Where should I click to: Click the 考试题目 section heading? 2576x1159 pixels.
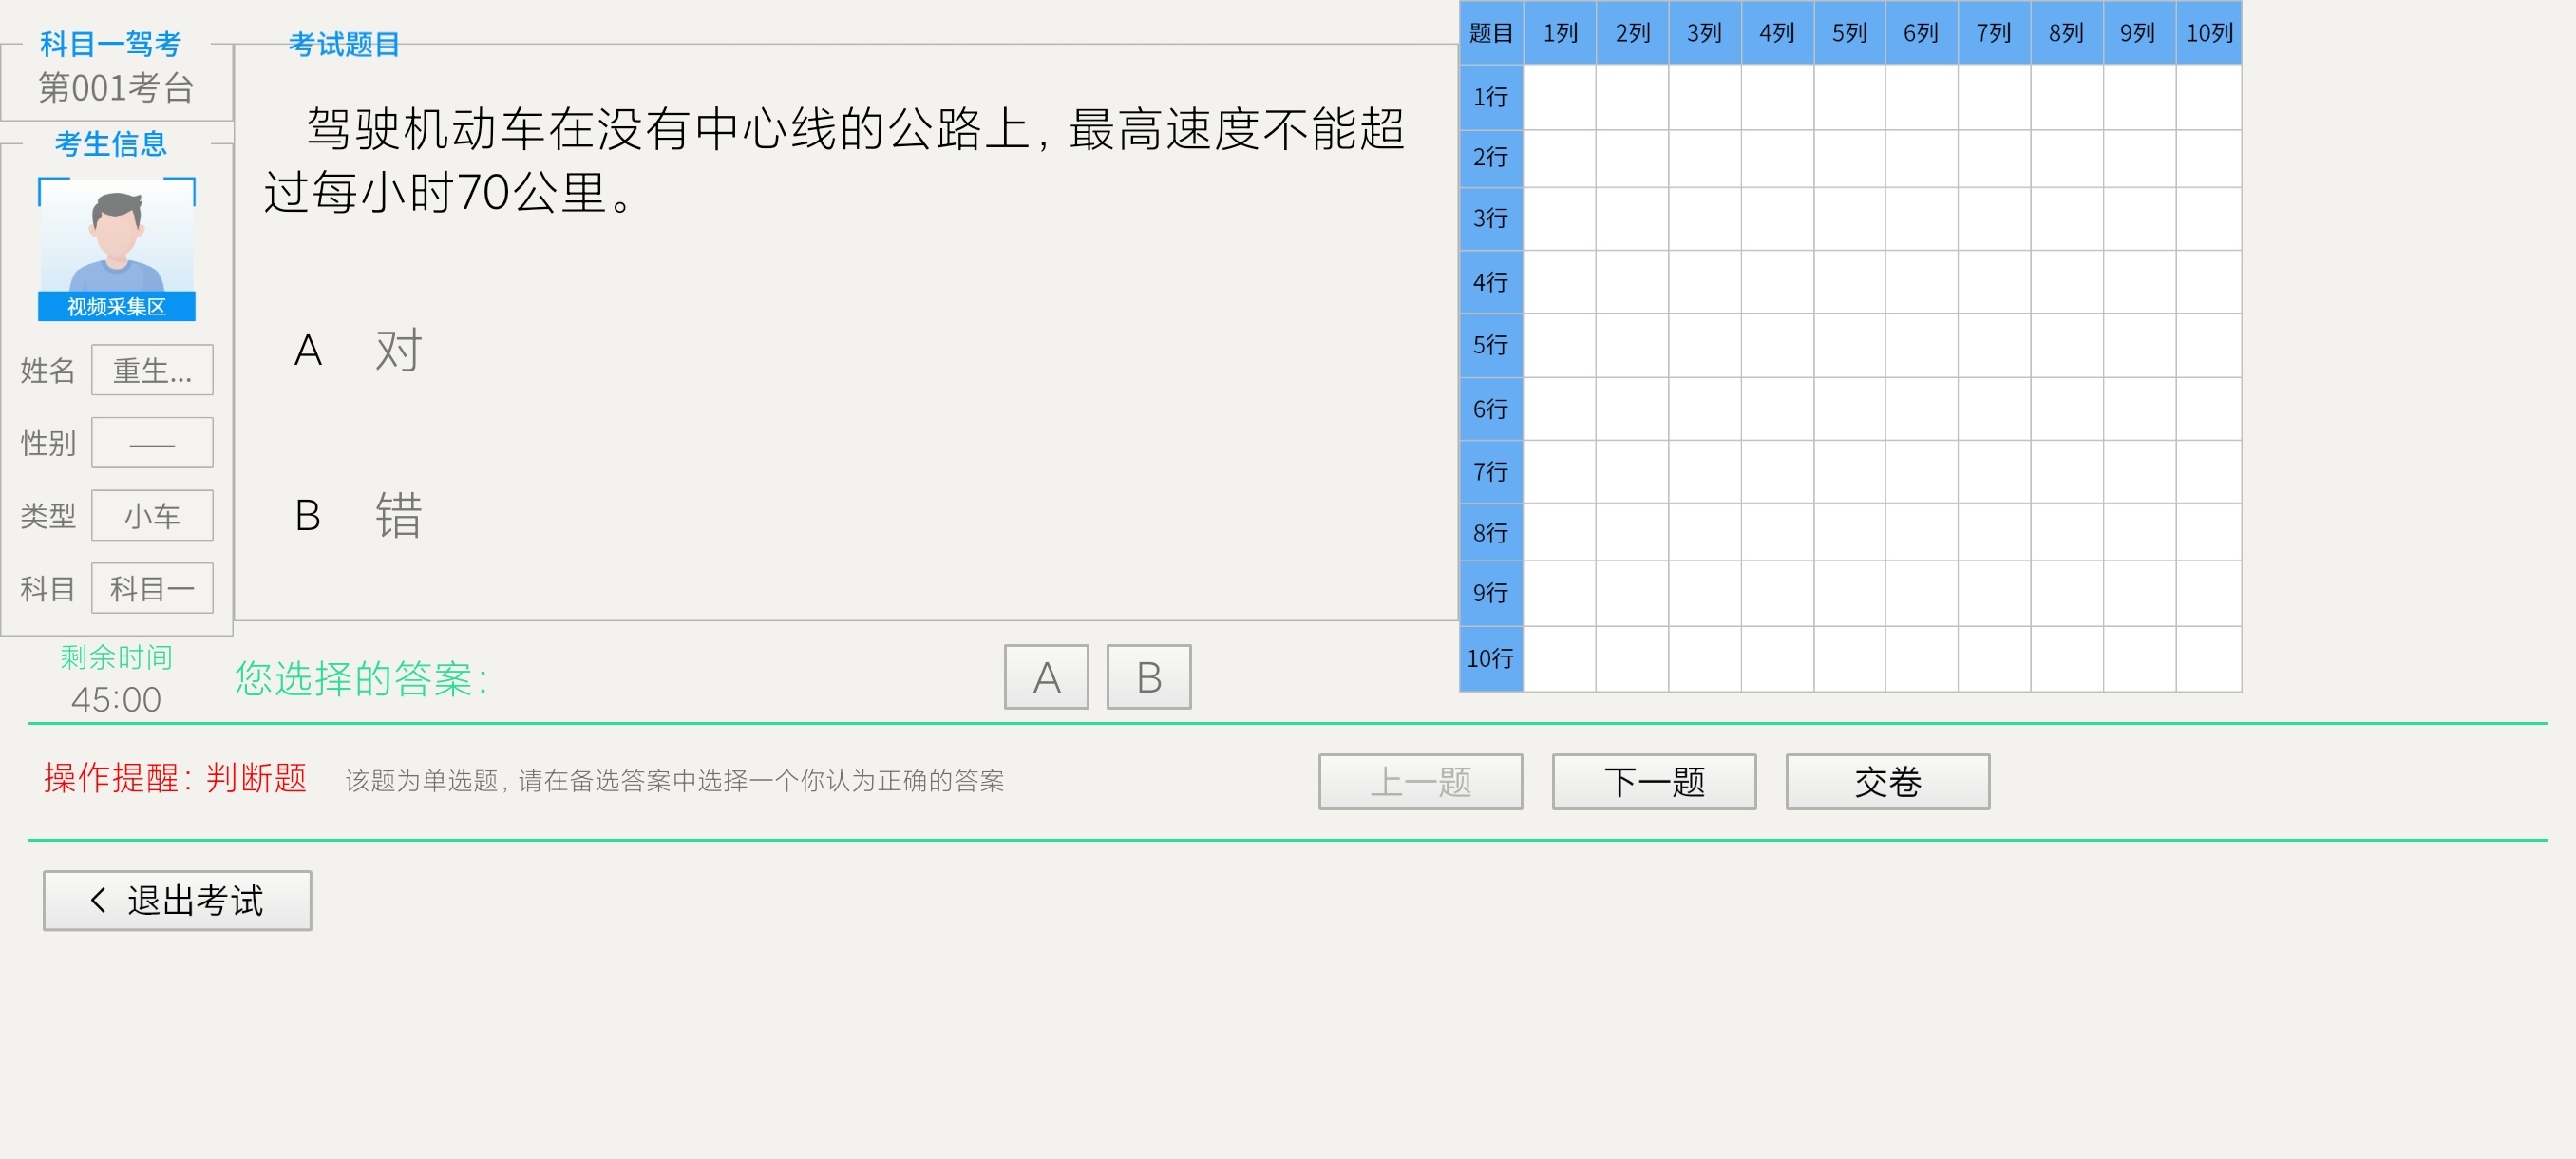344,44
